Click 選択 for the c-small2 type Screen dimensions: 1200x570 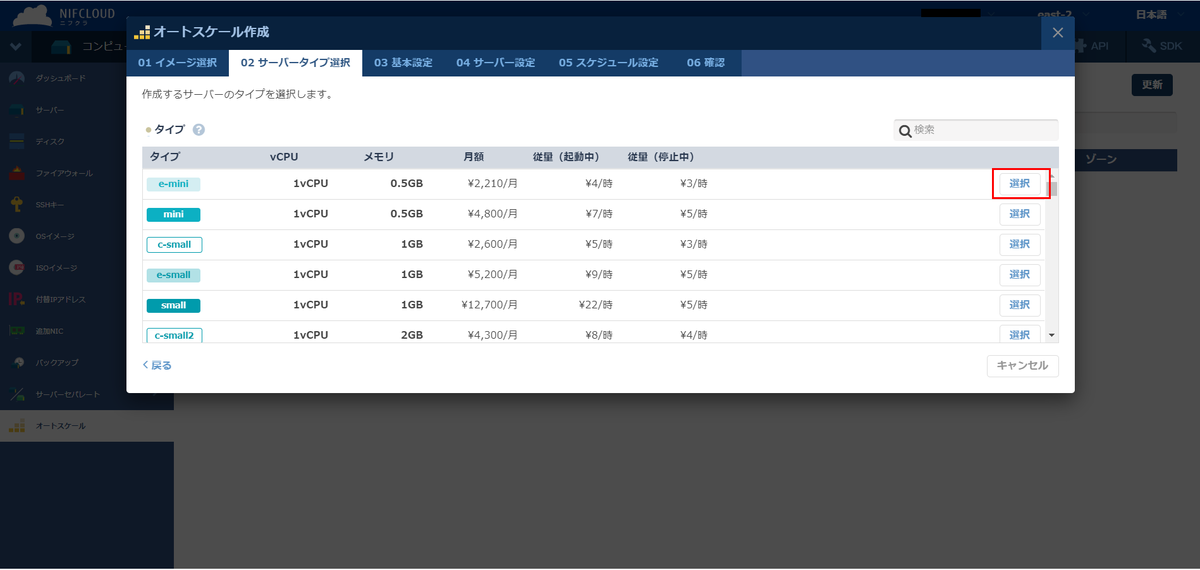point(1020,334)
